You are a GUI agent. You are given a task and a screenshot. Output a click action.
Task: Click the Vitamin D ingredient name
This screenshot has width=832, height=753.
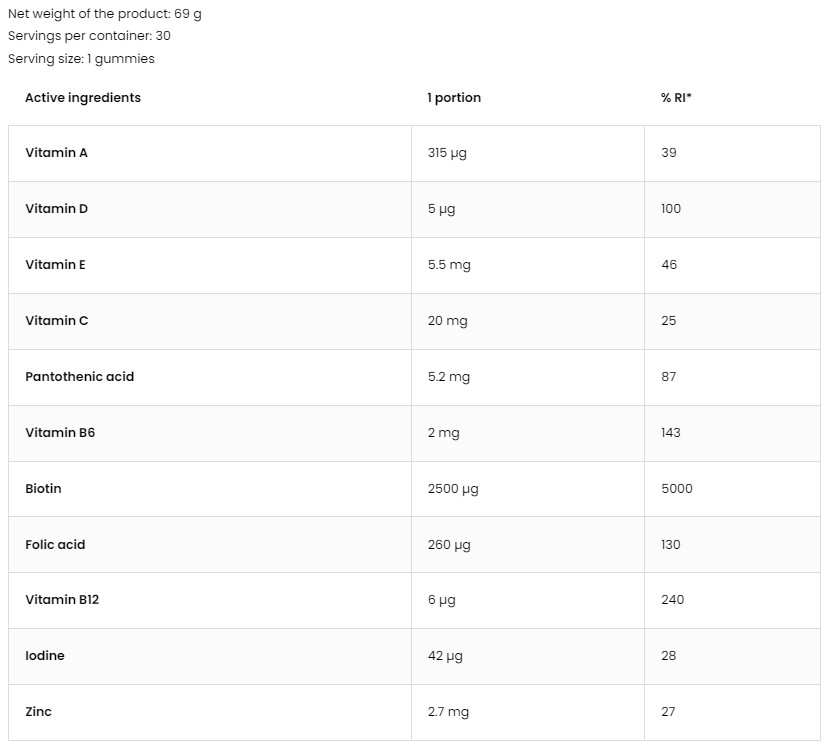(56, 209)
